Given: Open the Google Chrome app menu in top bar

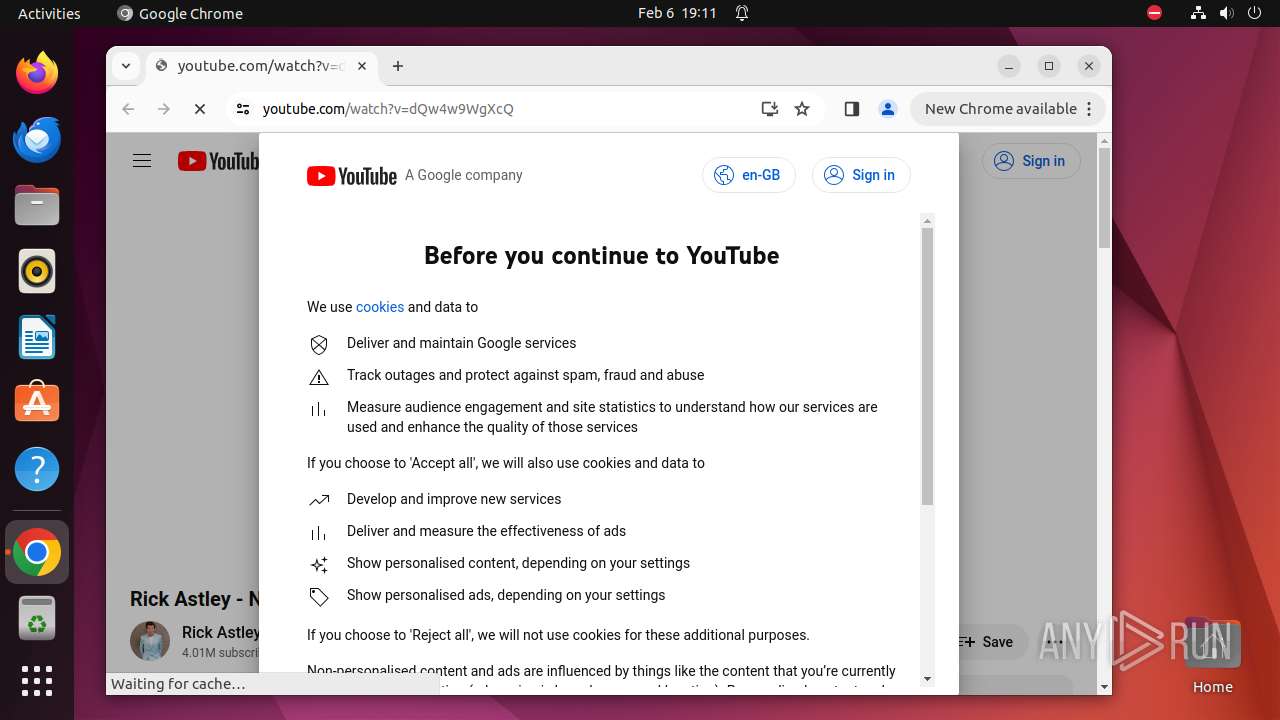Looking at the screenshot, I should click(180, 13).
